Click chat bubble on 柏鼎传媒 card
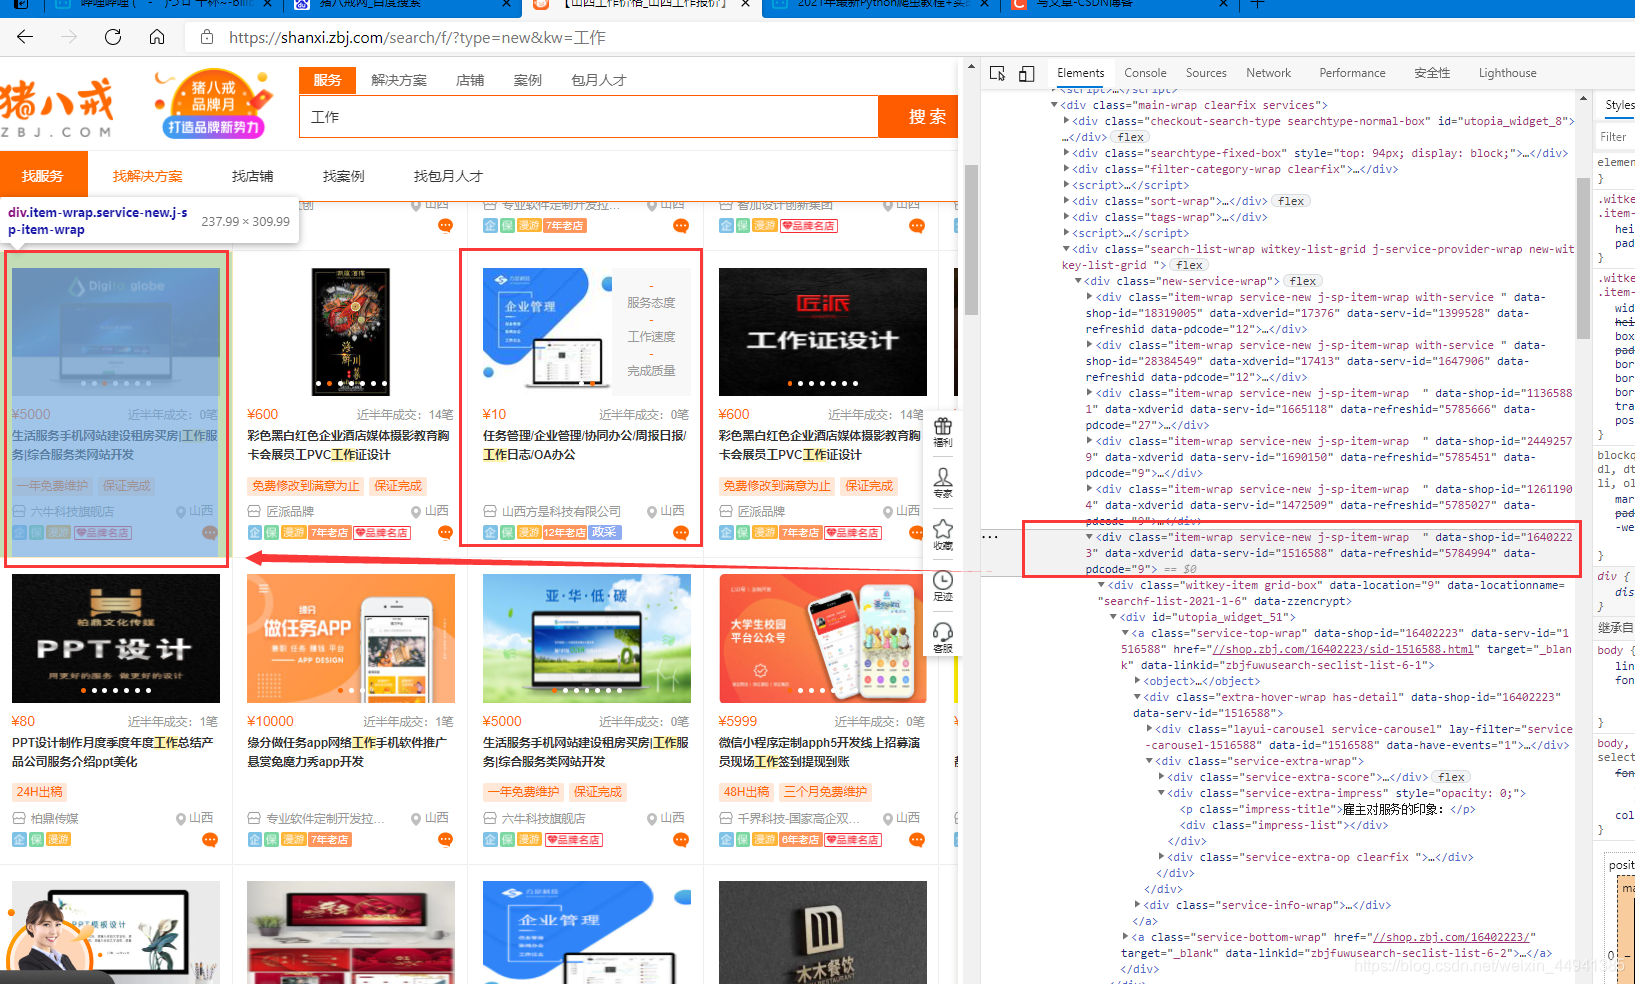 pyautogui.click(x=210, y=840)
